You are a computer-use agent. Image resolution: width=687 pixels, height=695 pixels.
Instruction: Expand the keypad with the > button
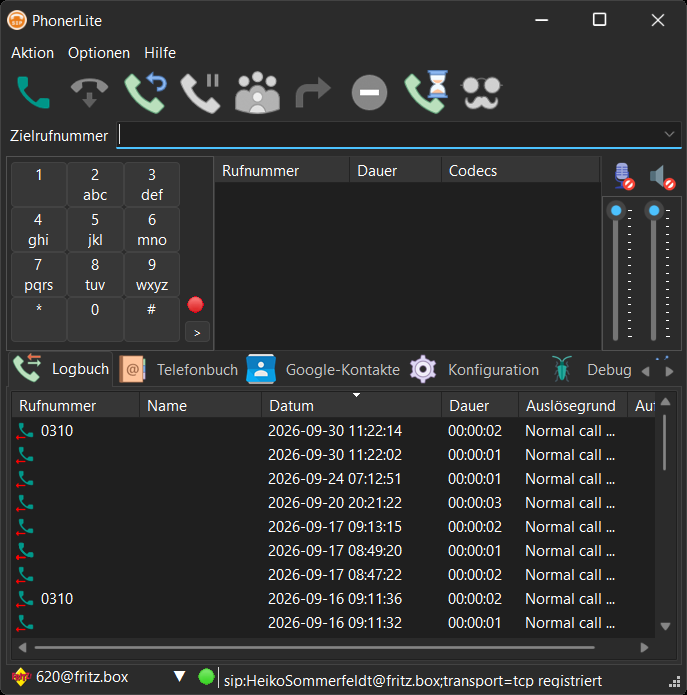pyautogui.click(x=197, y=332)
